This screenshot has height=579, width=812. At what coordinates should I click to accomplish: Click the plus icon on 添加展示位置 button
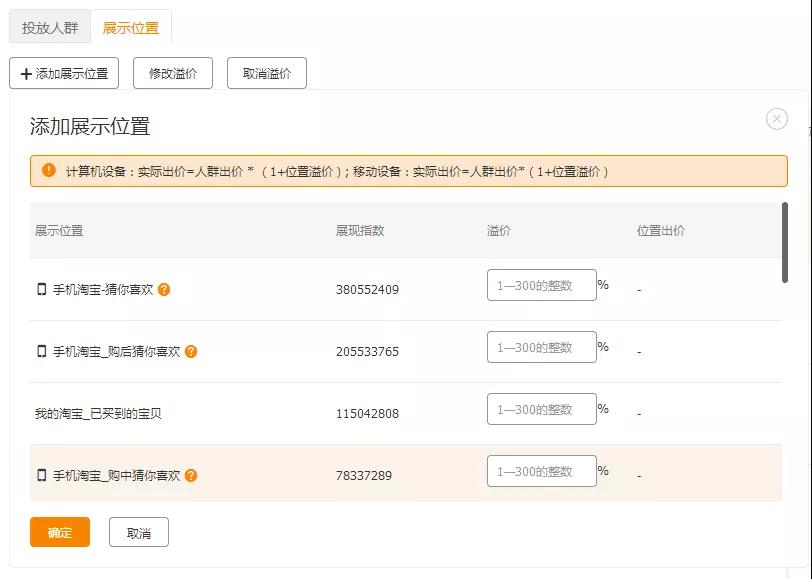[24, 73]
